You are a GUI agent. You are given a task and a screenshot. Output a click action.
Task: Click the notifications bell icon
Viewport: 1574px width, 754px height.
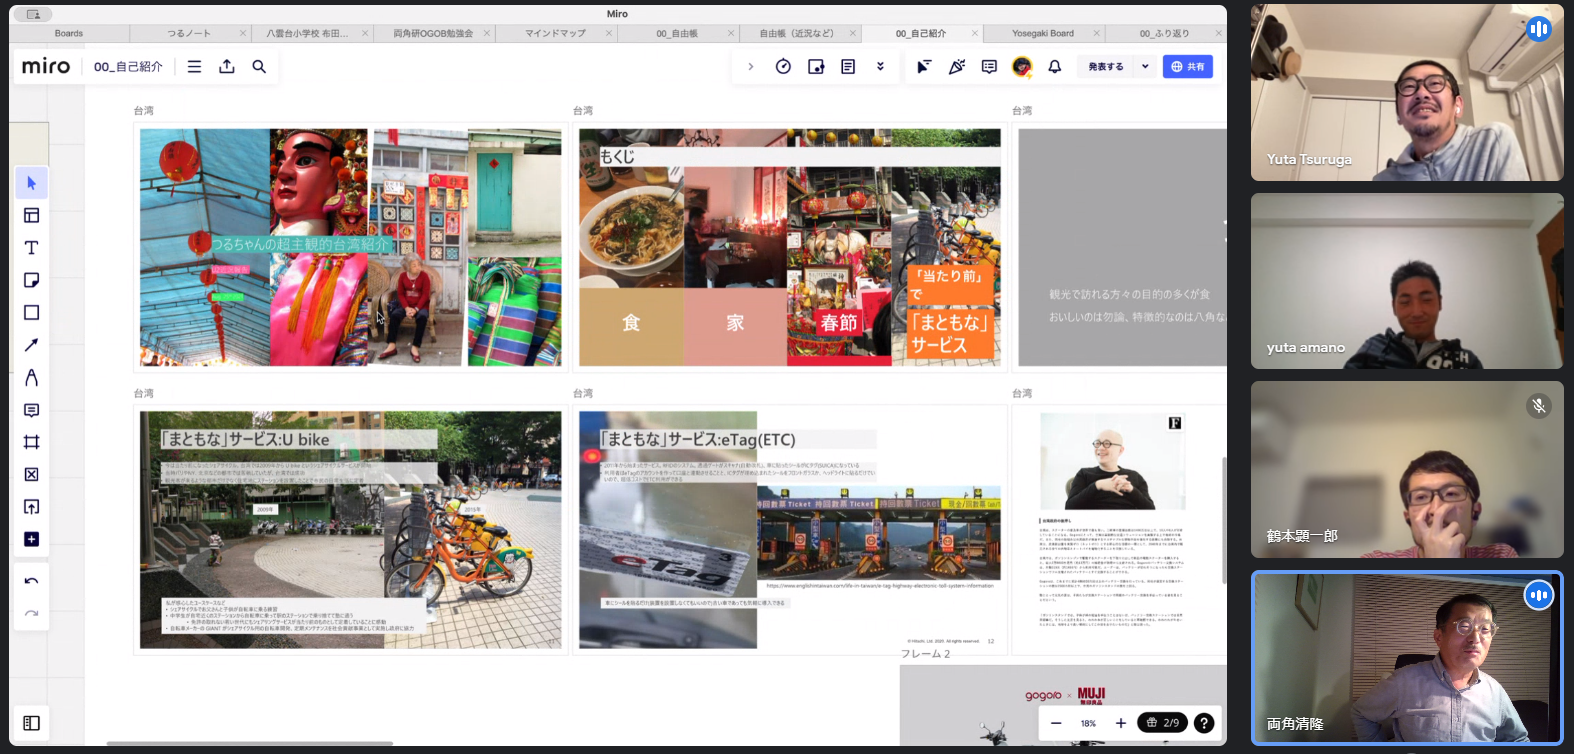click(x=1054, y=67)
